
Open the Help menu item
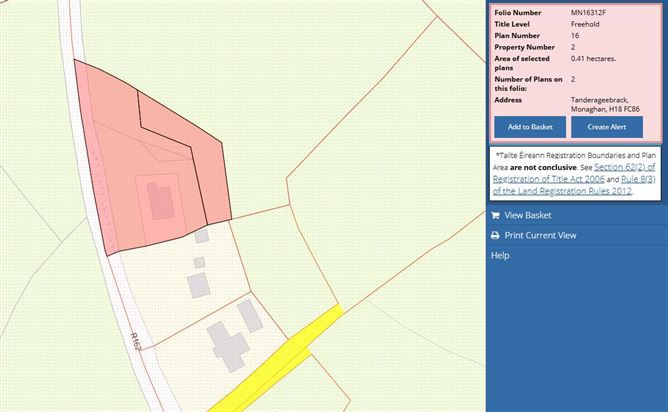click(x=500, y=255)
